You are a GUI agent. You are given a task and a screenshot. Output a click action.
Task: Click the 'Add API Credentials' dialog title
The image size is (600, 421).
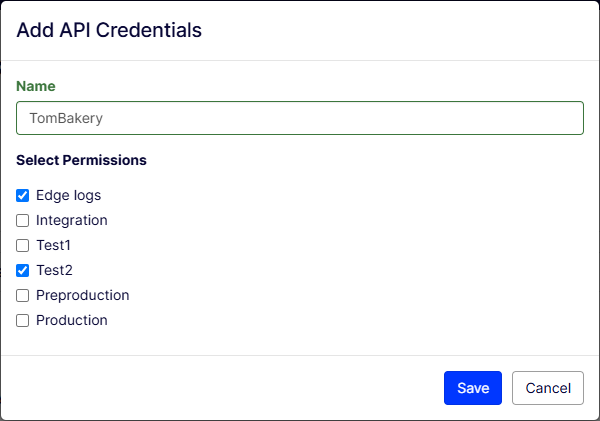(x=109, y=30)
